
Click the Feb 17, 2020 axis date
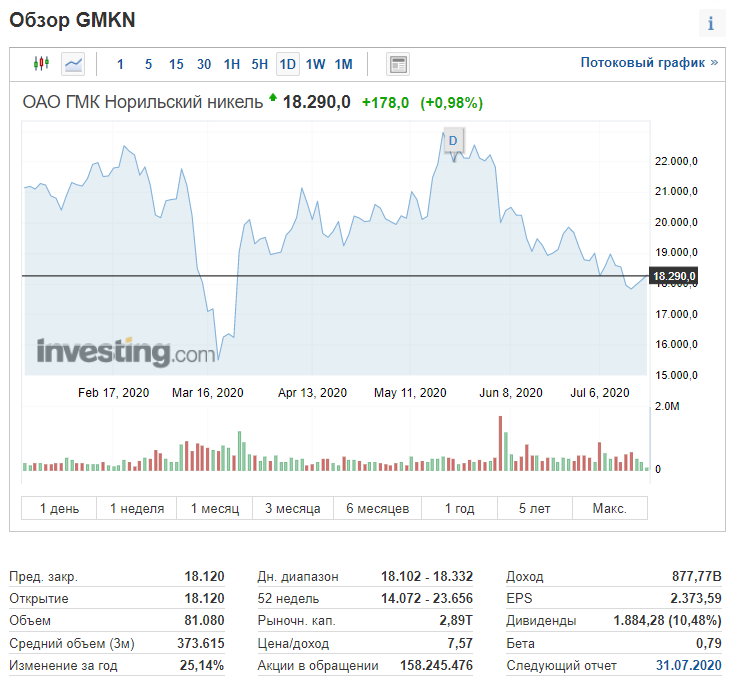(113, 393)
